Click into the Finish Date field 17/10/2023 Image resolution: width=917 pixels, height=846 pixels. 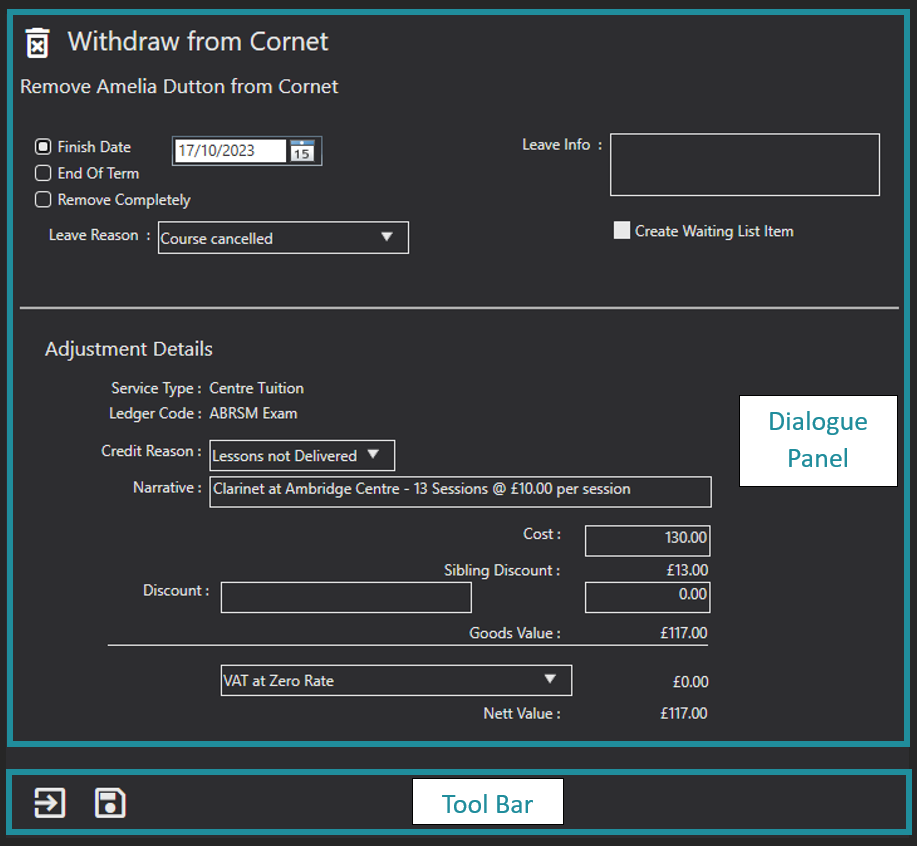coord(230,151)
